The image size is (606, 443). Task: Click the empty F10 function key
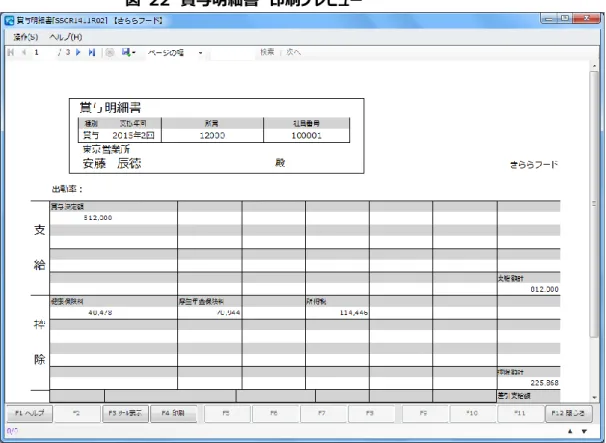click(472, 413)
